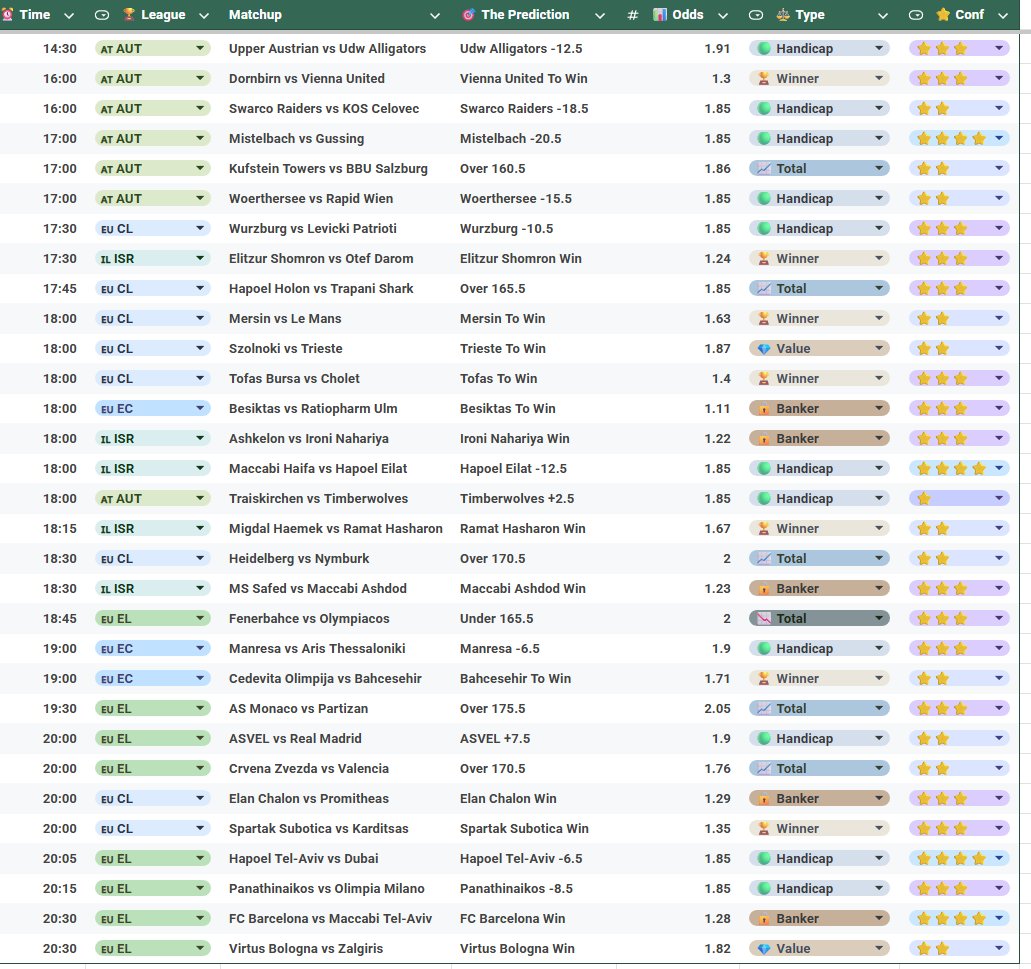Click the alarm clock icon beside Time header
This screenshot has width=1031, height=969.
[x=7, y=14]
